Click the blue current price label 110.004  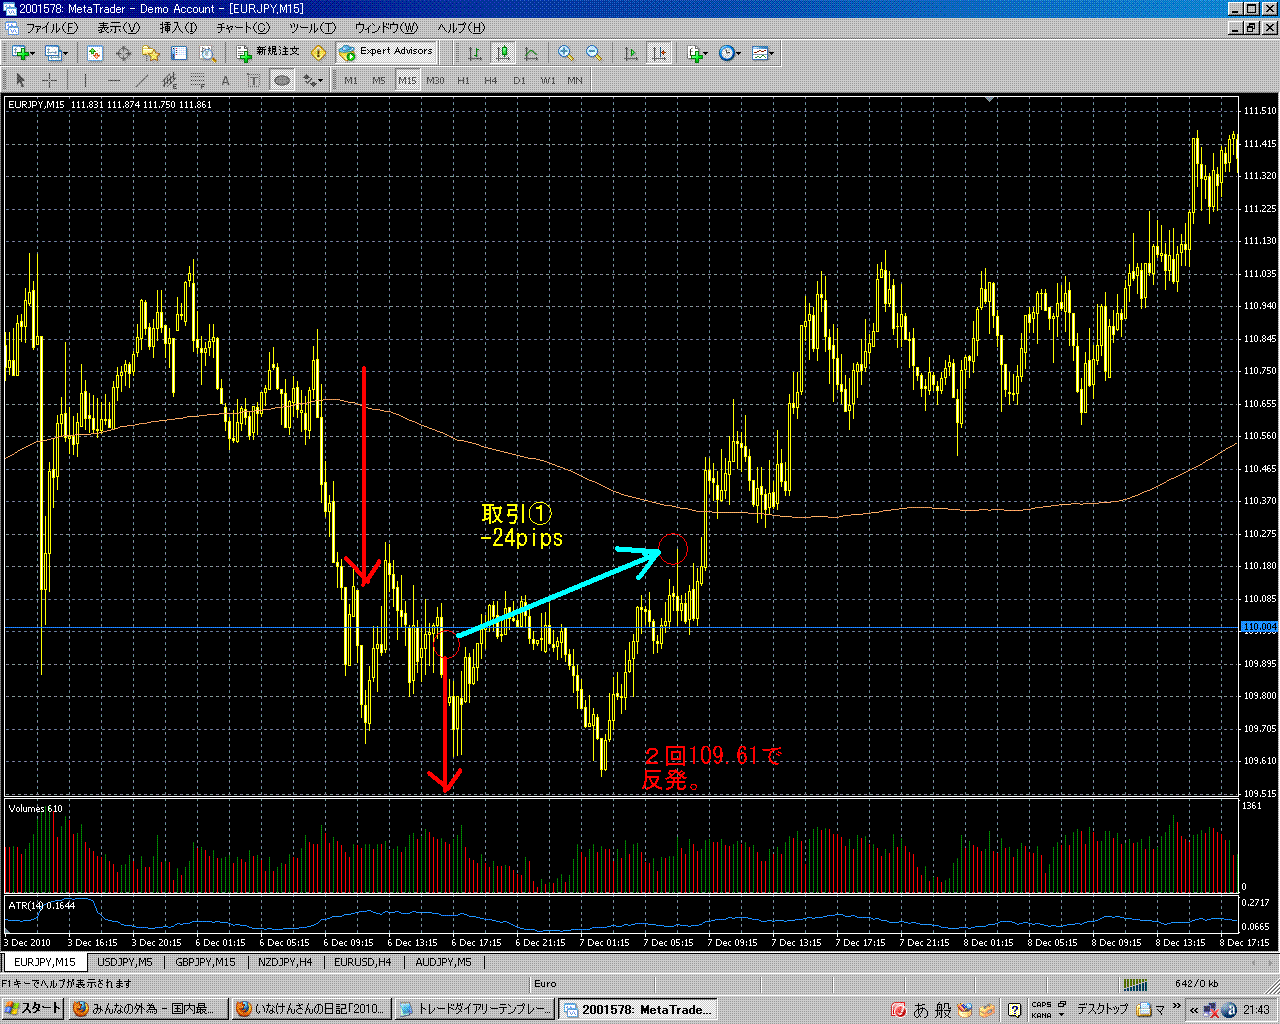(1259, 627)
